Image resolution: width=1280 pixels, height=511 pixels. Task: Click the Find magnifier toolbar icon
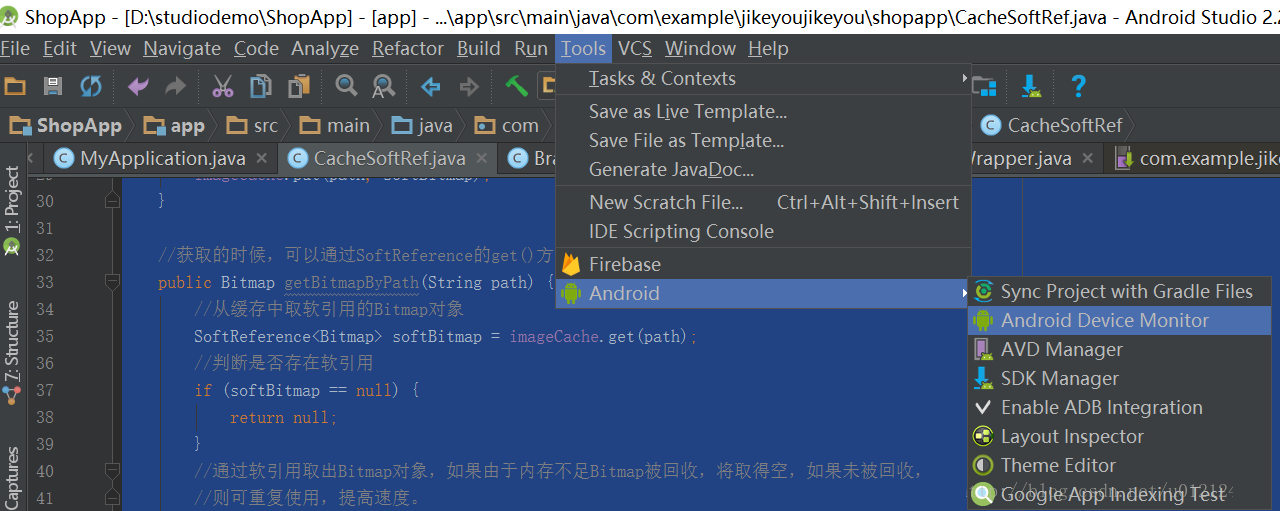[x=346, y=87]
